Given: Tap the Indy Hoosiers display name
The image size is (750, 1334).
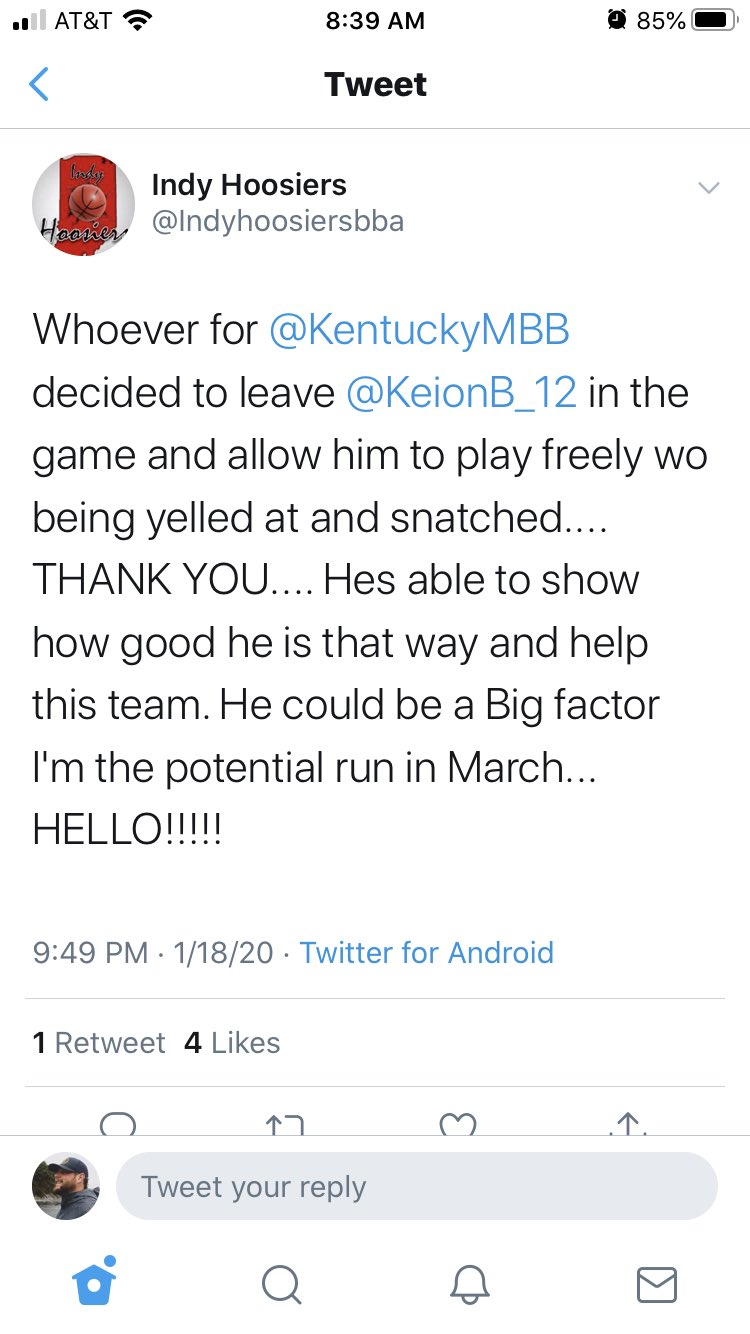Looking at the screenshot, I should click(x=249, y=184).
